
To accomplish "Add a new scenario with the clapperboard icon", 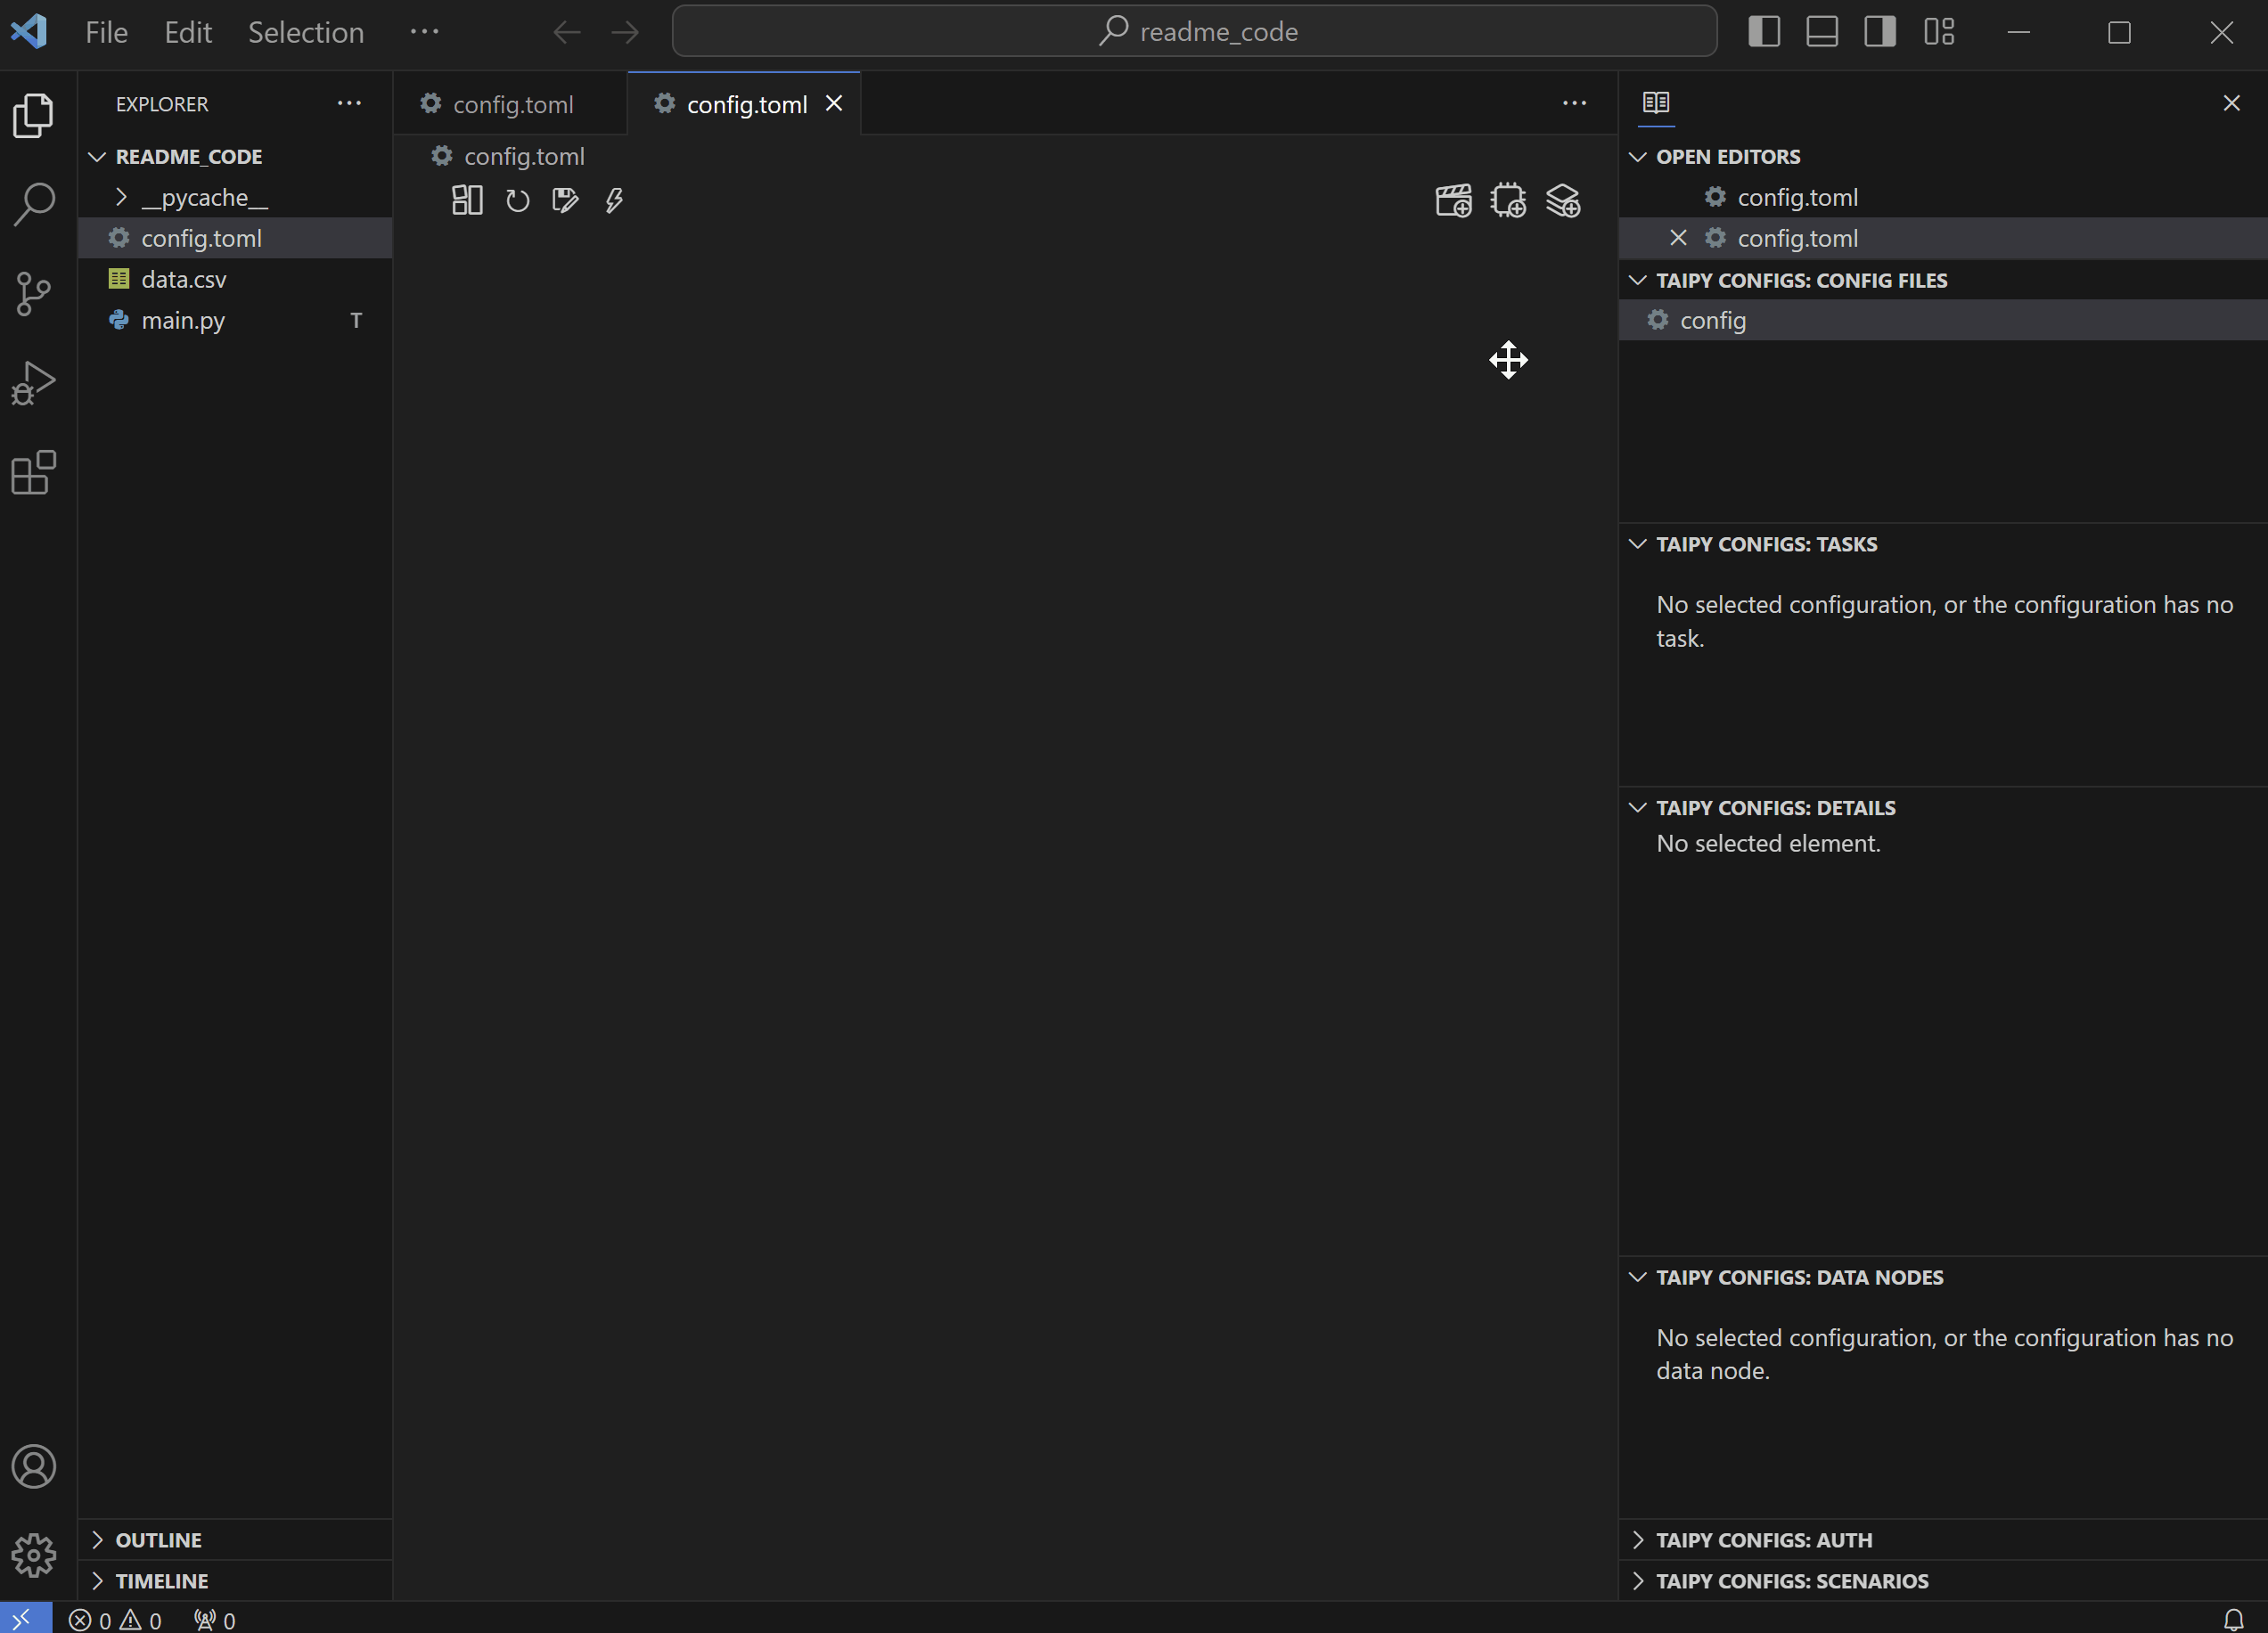I will coord(1453,201).
